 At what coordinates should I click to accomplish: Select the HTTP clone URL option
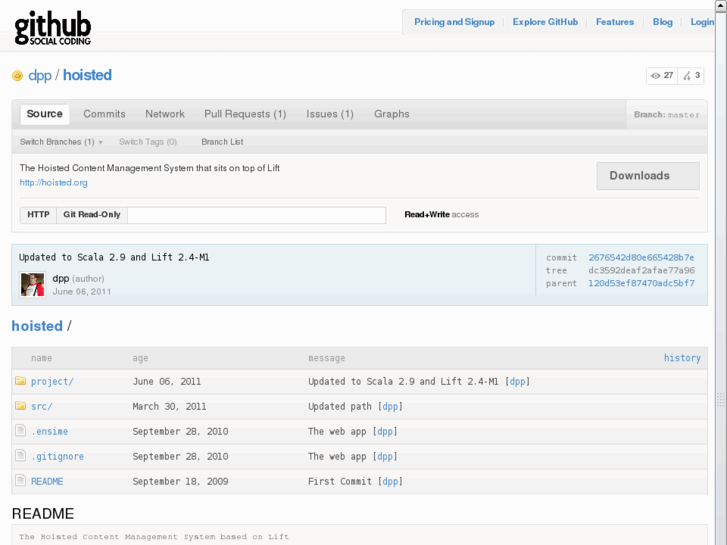(38, 215)
